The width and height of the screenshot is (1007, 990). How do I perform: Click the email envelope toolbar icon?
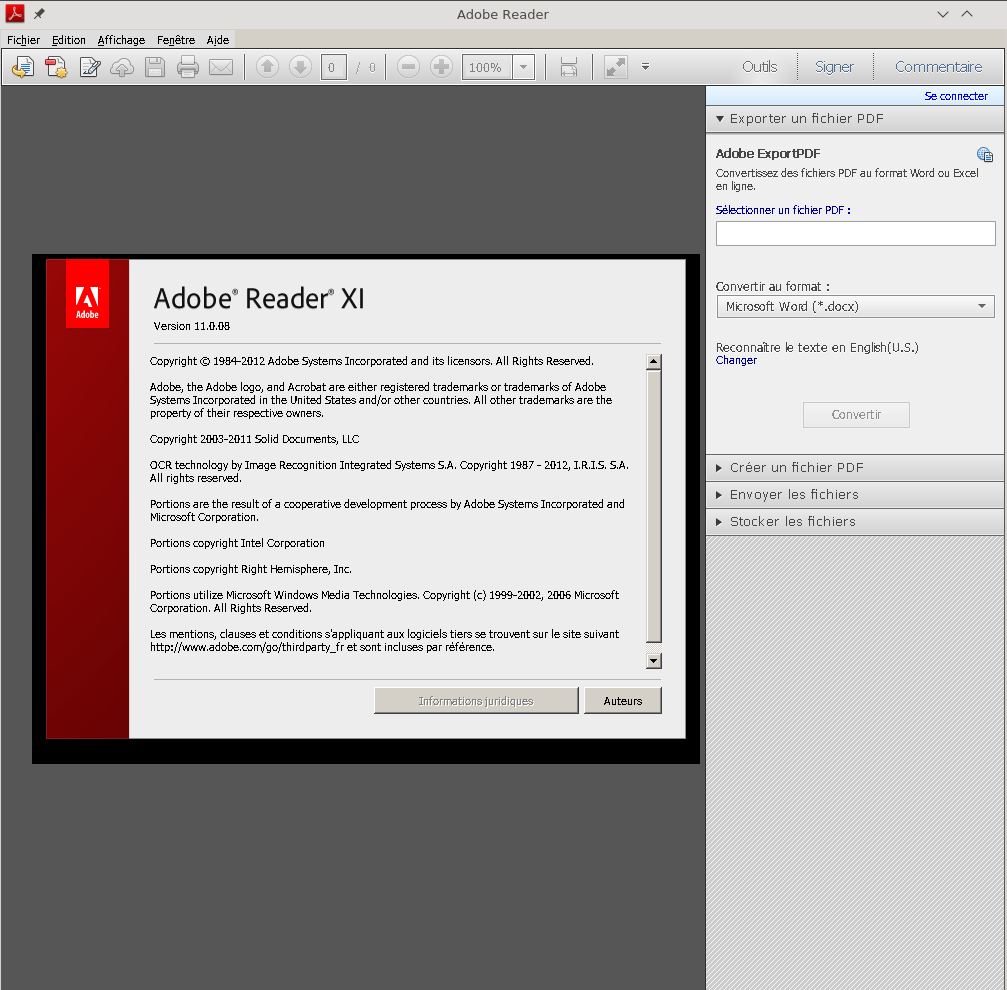(x=221, y=67)
